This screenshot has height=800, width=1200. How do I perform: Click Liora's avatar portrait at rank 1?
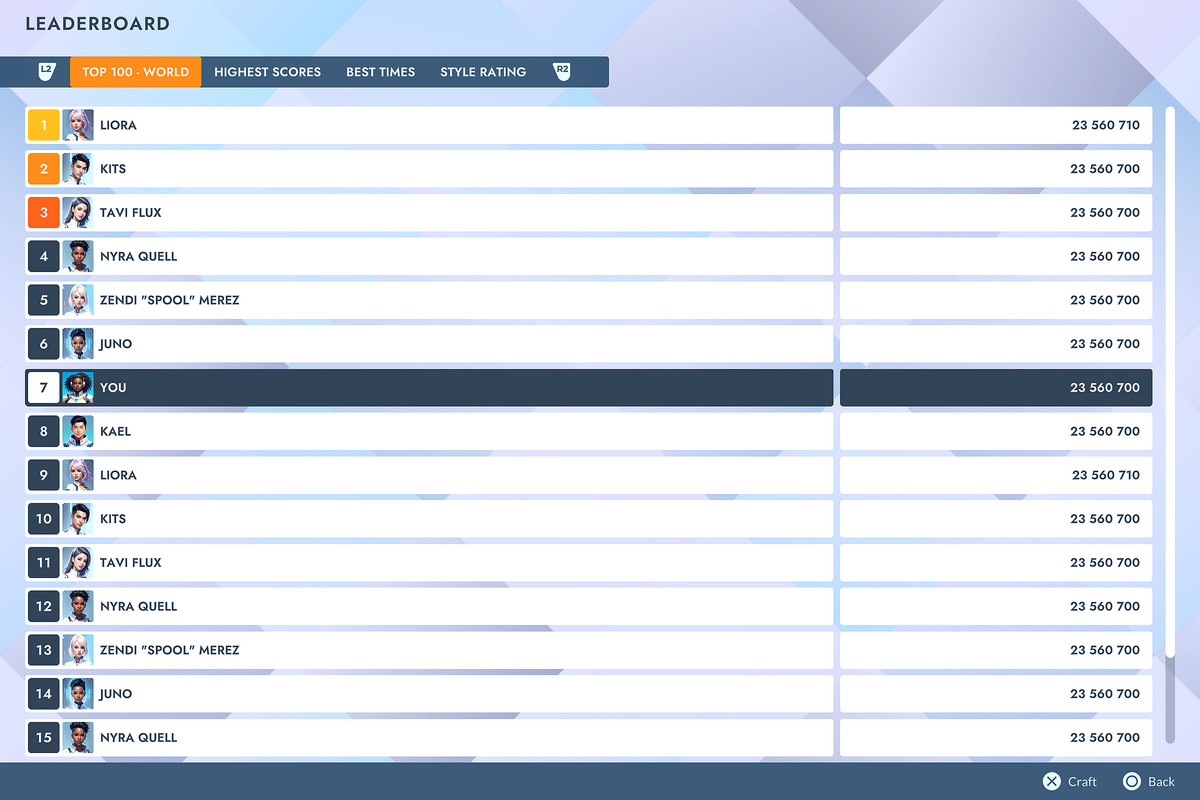tap(78, 124)
